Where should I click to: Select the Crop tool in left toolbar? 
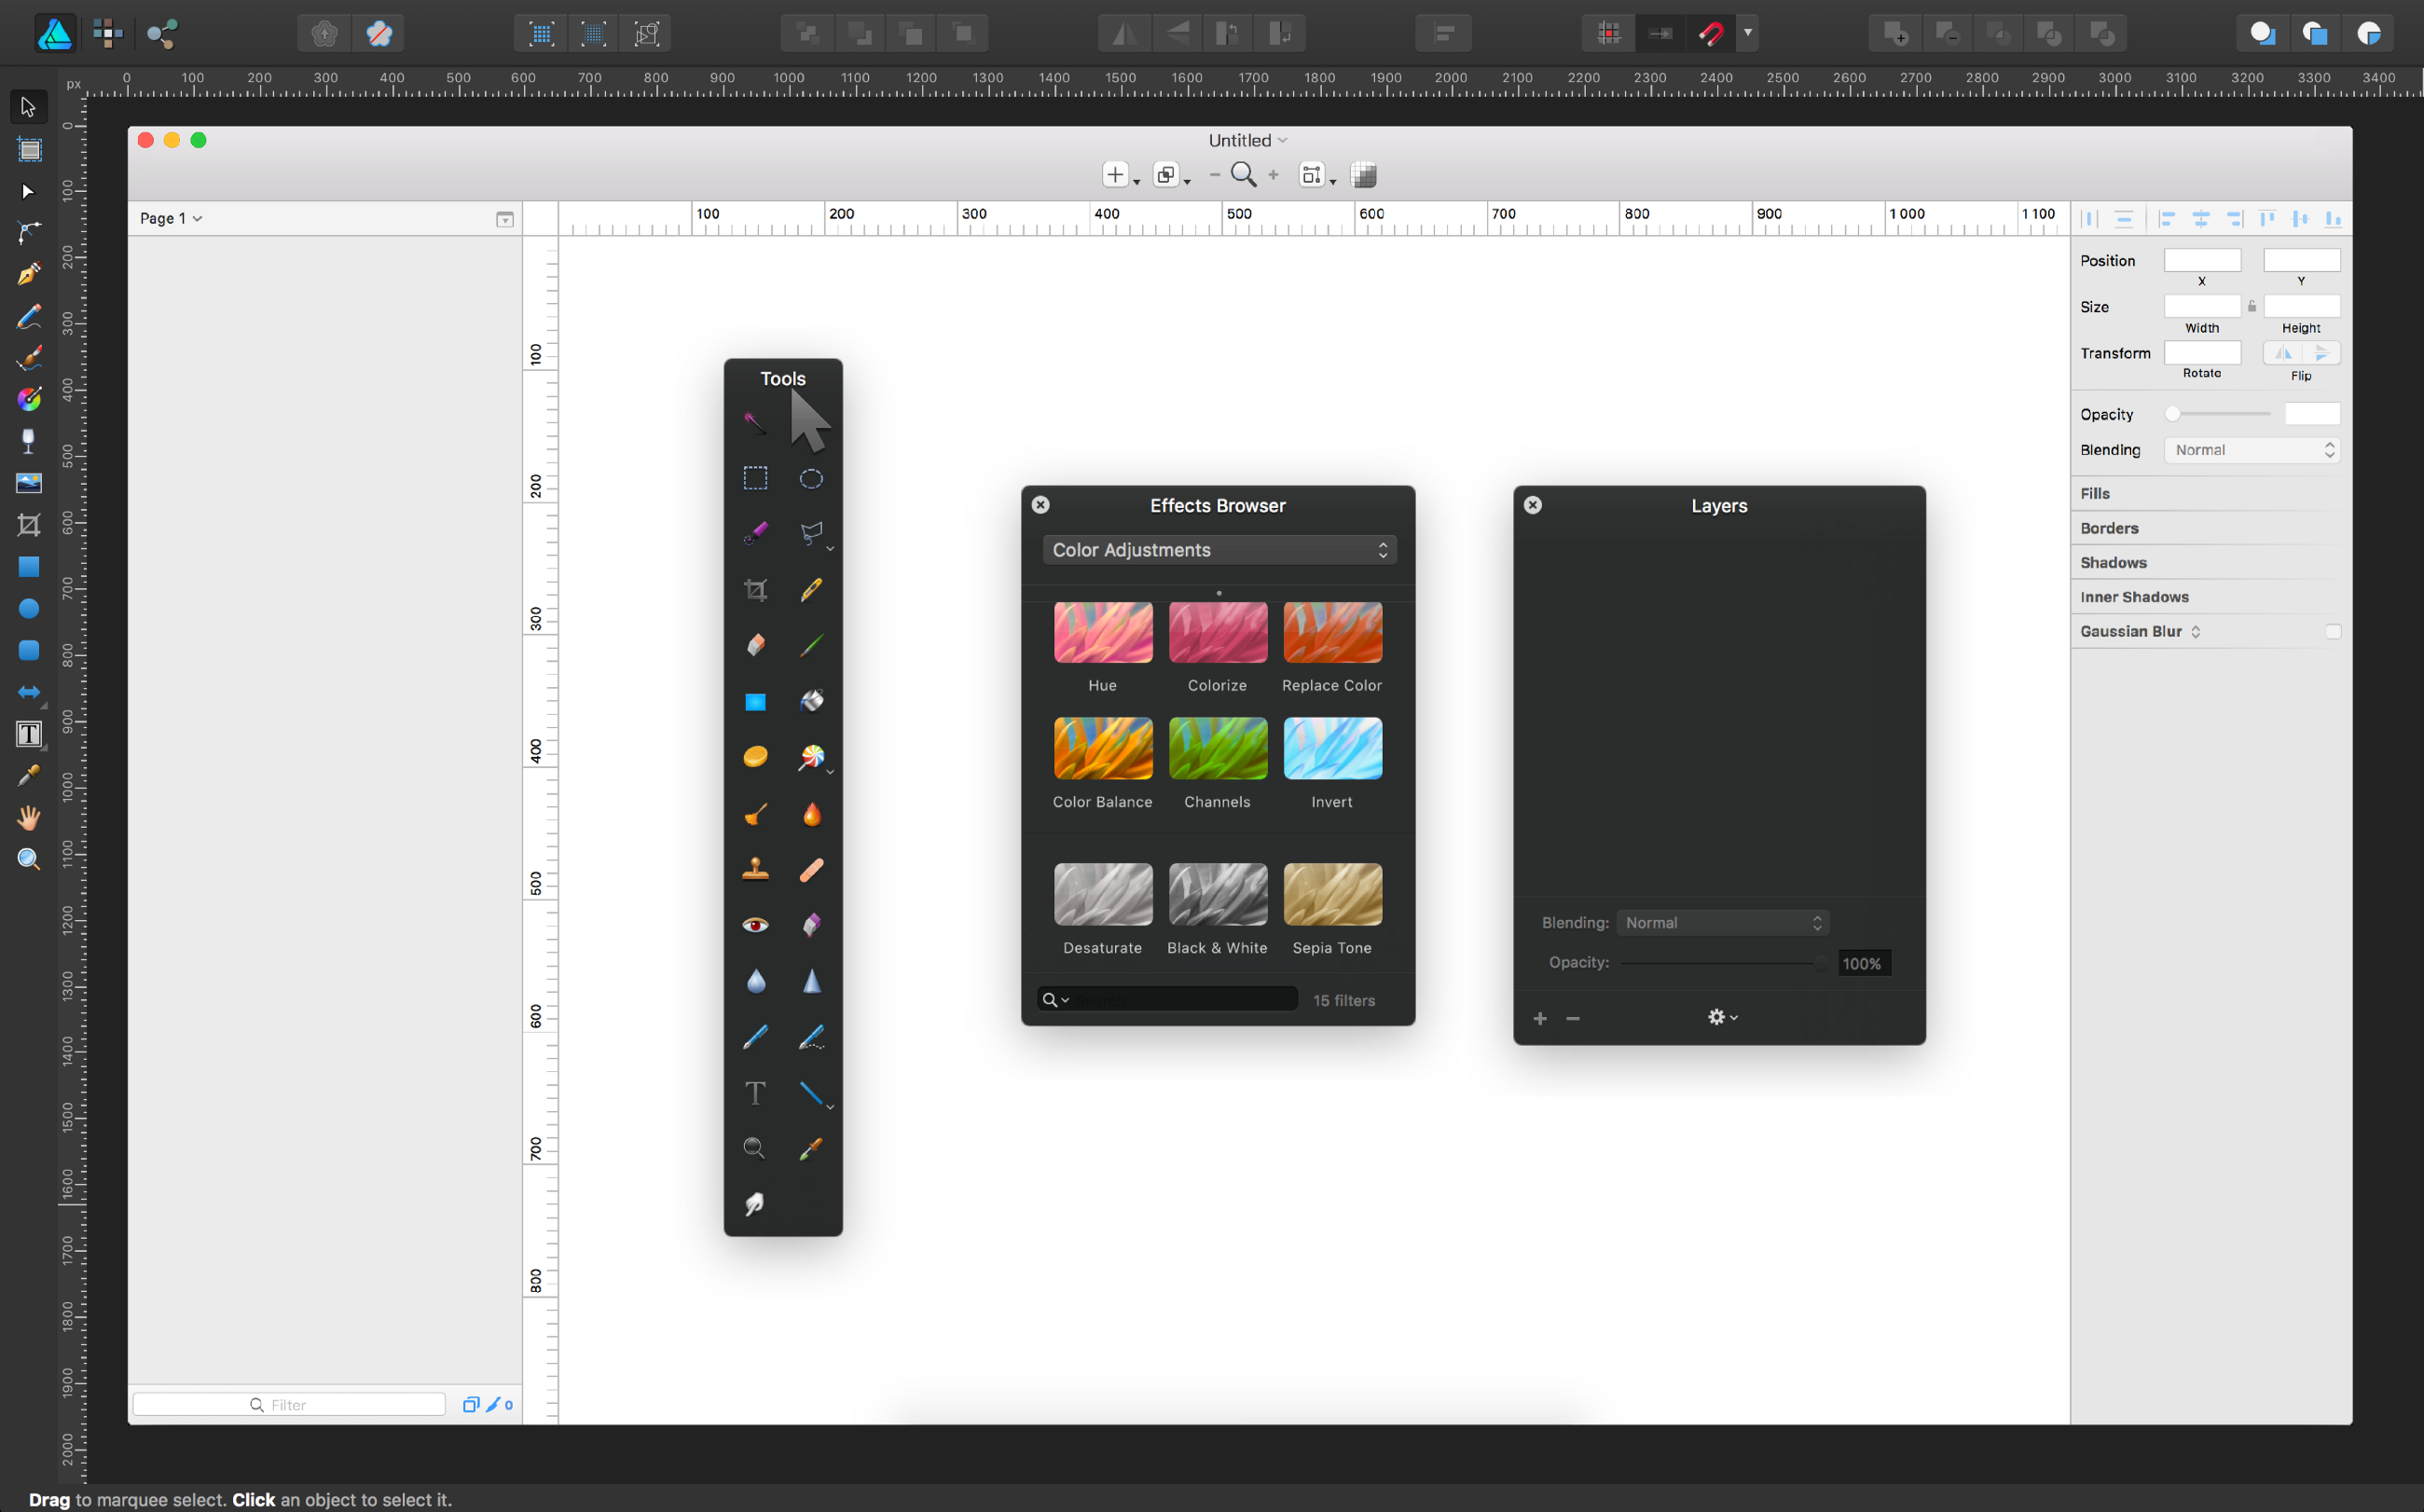click(29, 525)
